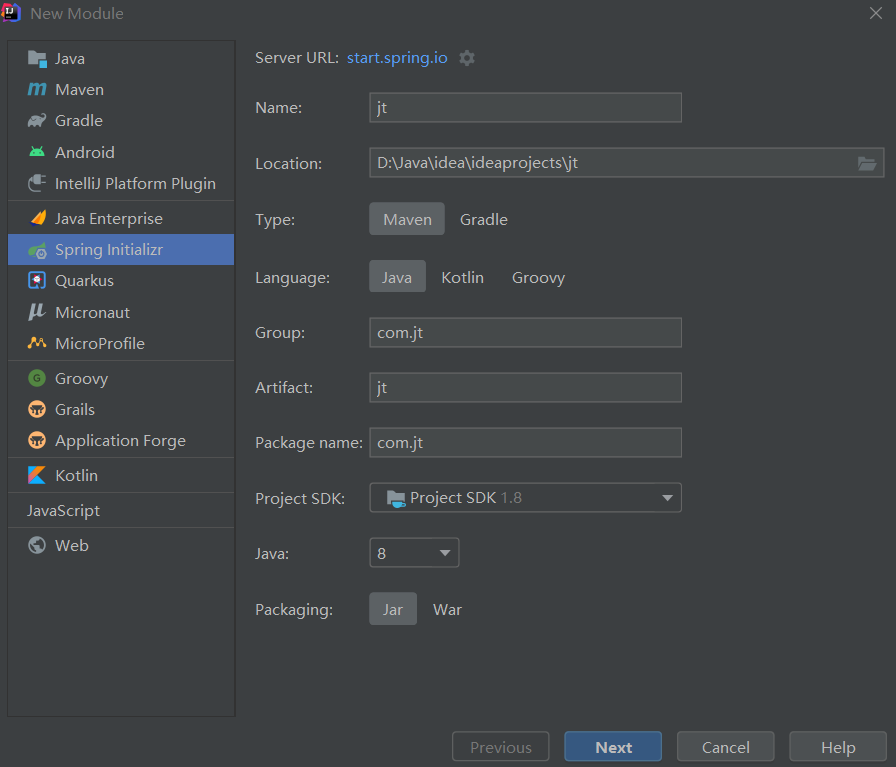Click the Micronaut mu icon
Screen dimensions: 896x767
coord(37,312)
